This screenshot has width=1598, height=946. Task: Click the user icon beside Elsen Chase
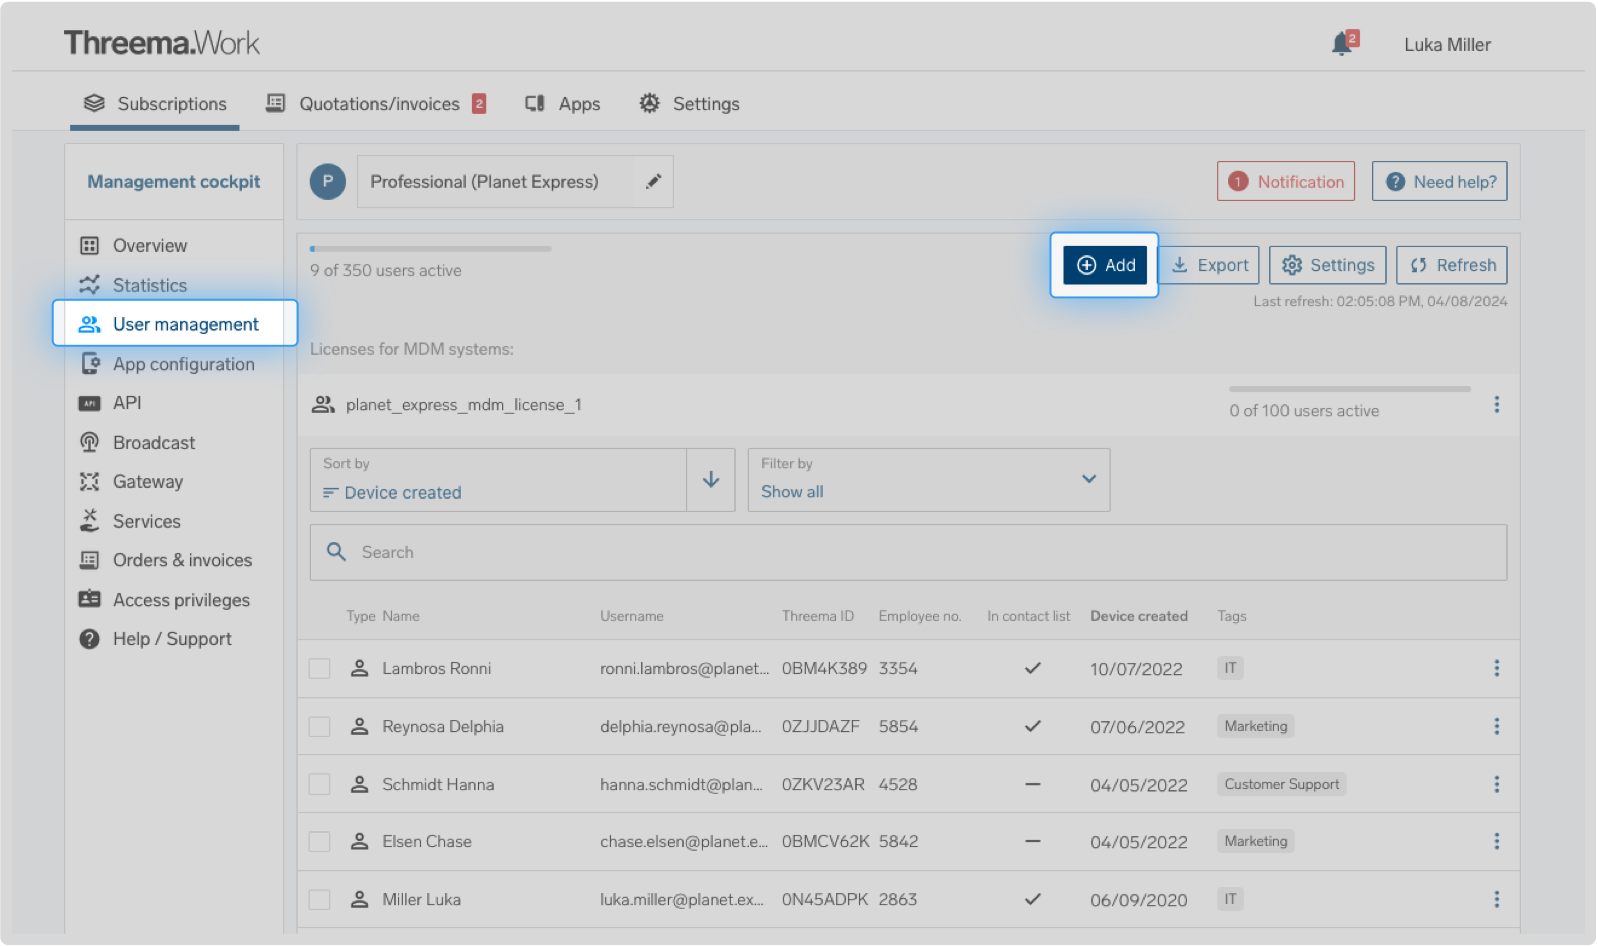[x=360, y=841]
